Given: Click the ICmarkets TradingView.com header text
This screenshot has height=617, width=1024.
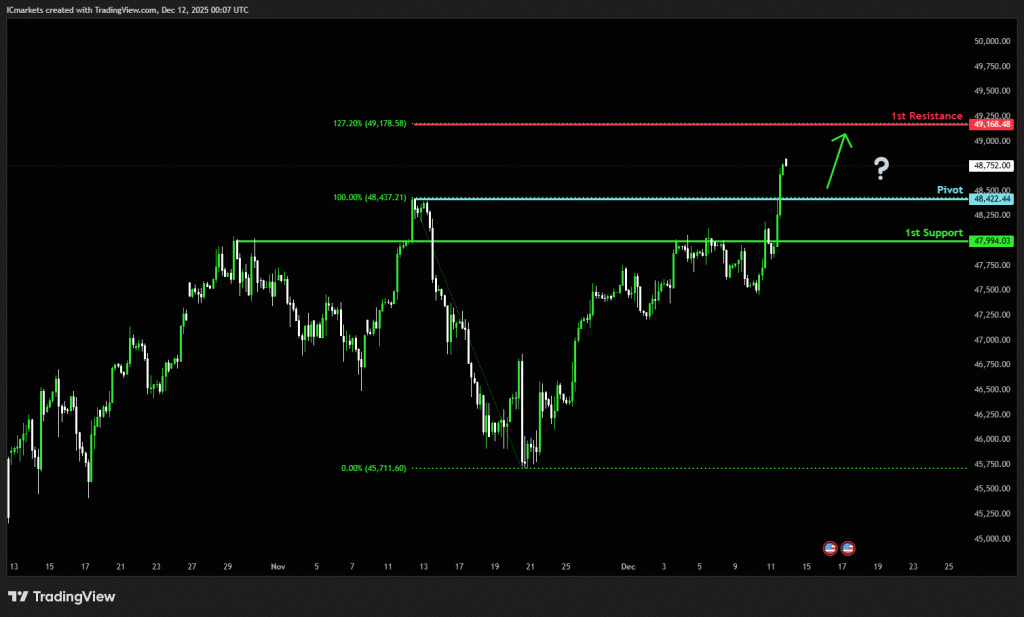Looking at the screenshot, I should 127,9.
